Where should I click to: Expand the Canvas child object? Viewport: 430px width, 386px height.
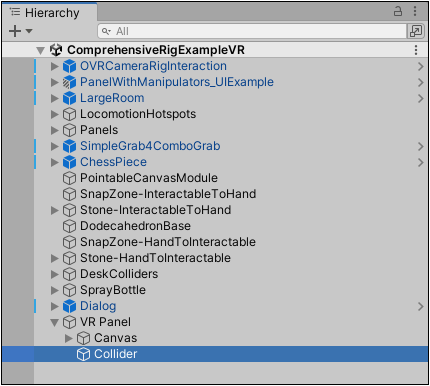pos(69,338)
